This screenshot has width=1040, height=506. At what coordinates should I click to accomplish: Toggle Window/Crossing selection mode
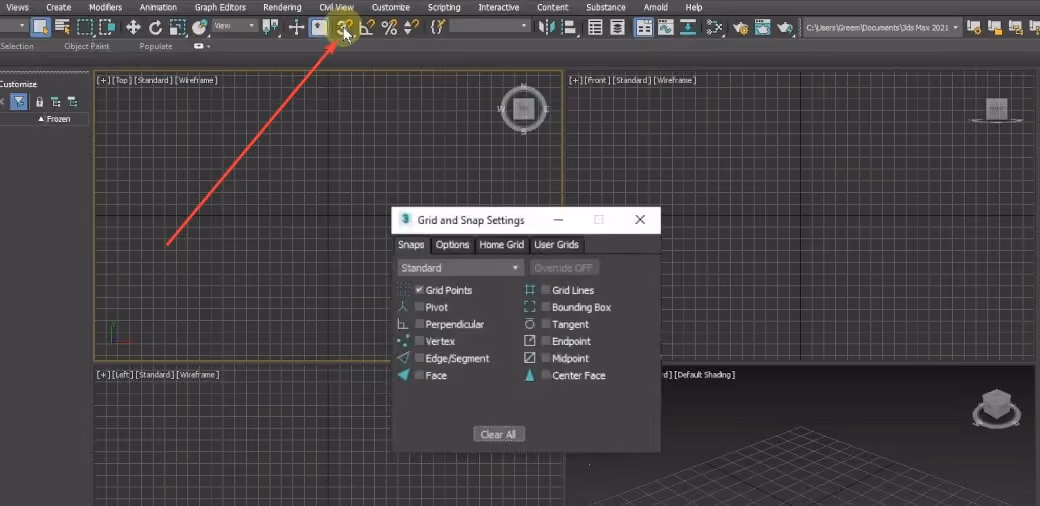[x=107, y=27]
